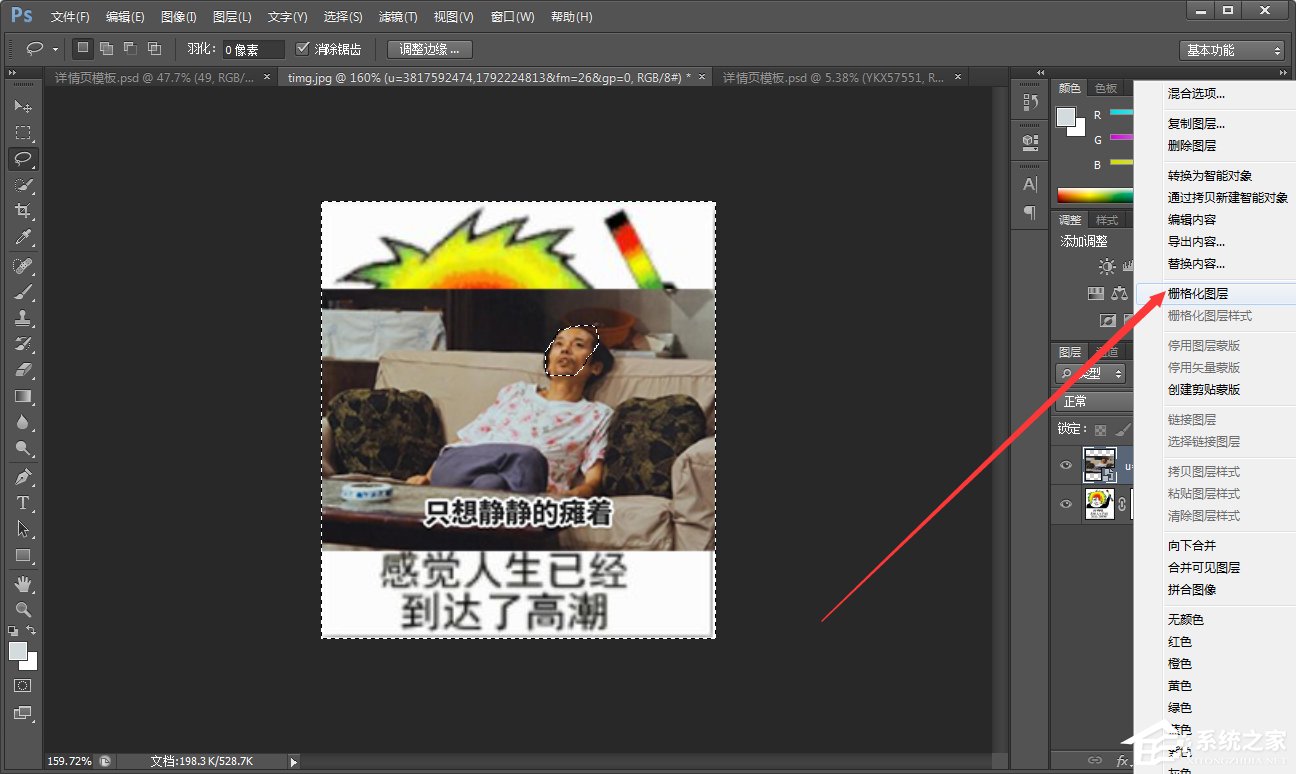Hide the top layer via its eye icon

click(x=1065, y=464)
